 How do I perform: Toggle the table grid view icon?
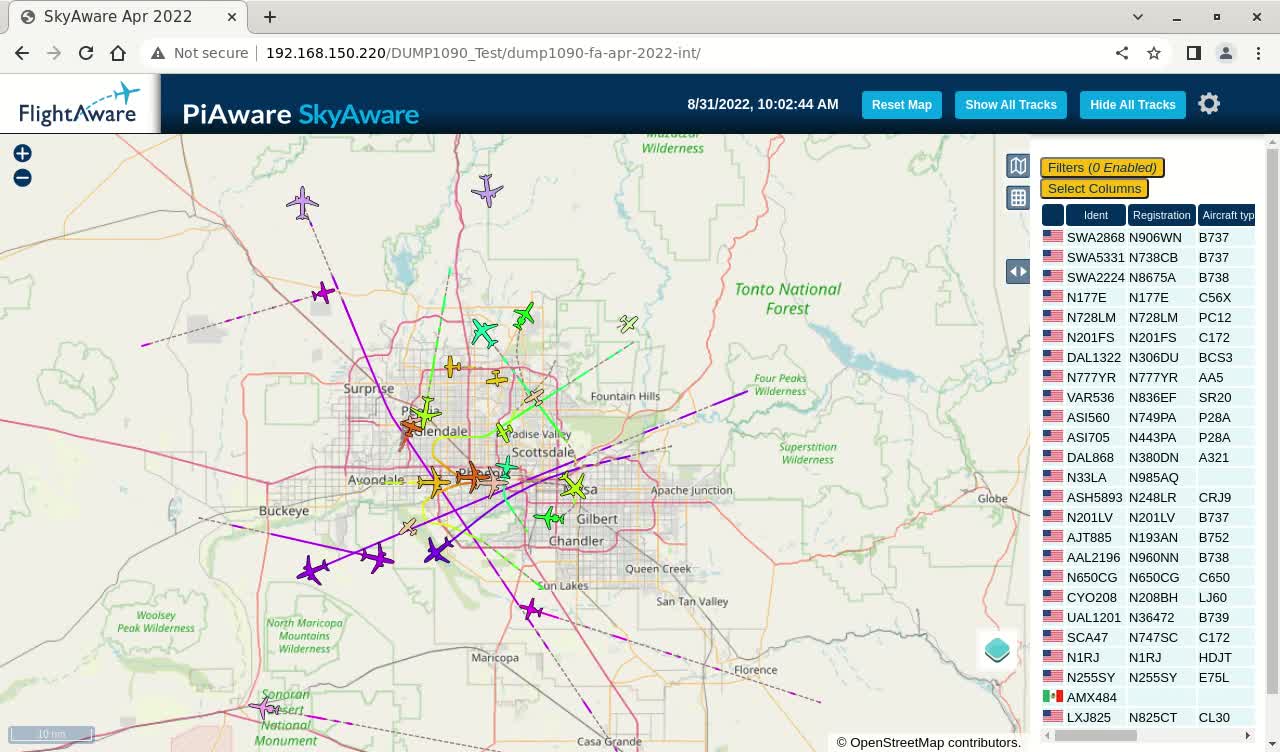pyautogui.click(x=1018, y=198)
